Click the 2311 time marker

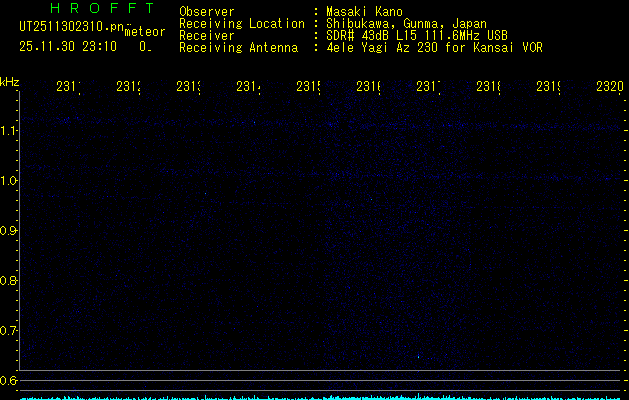coord(68,87)
